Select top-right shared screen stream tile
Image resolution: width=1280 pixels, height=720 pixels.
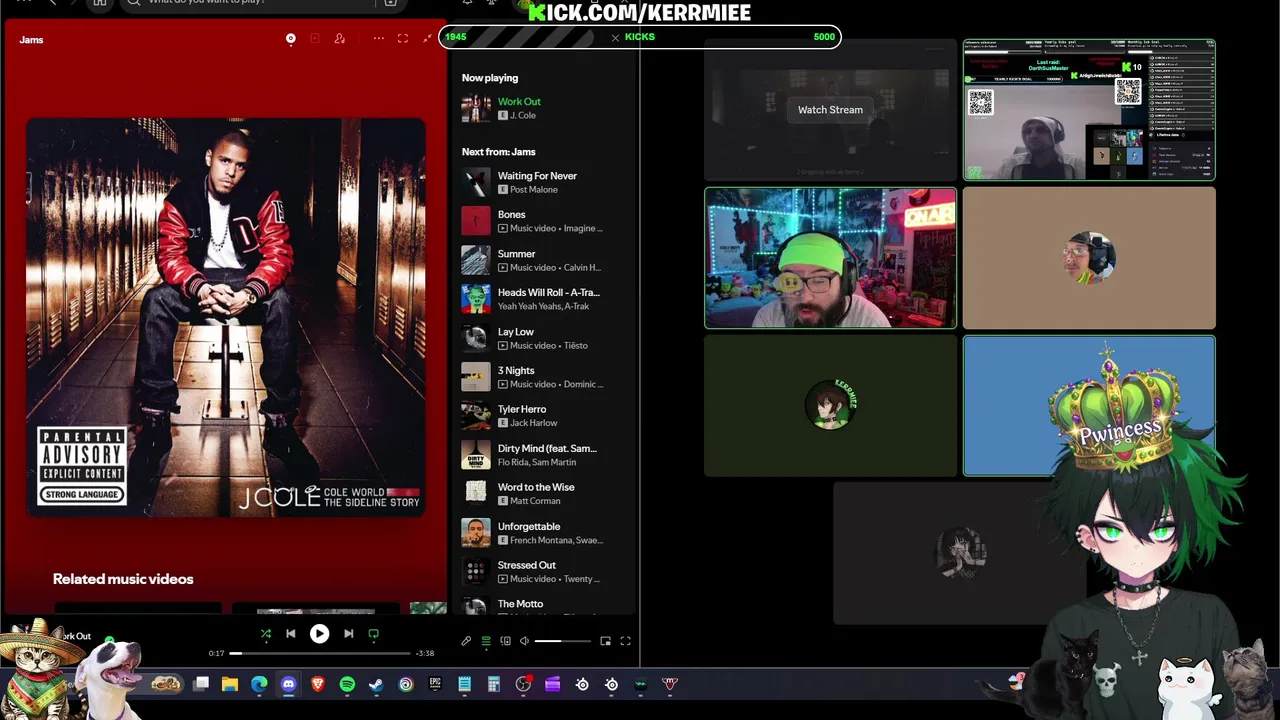point(1089,110)
